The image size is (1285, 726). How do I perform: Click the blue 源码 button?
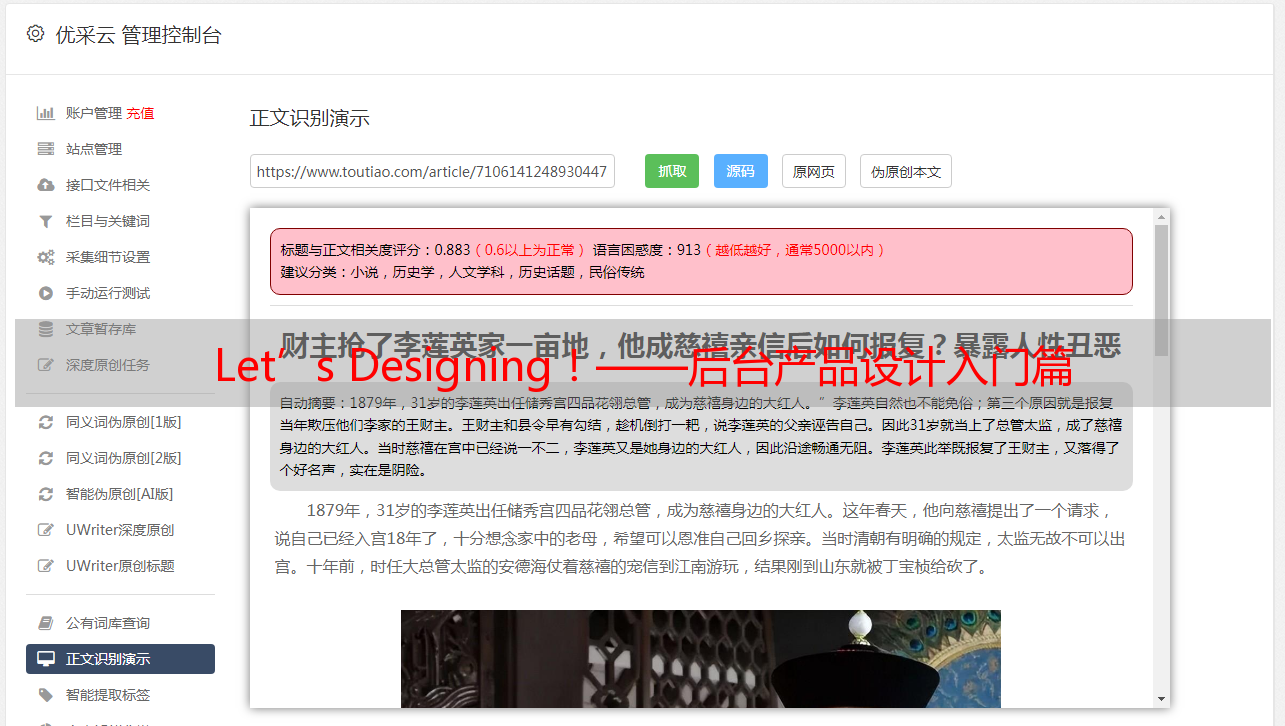pyautogui.click(x=740, y=171)
